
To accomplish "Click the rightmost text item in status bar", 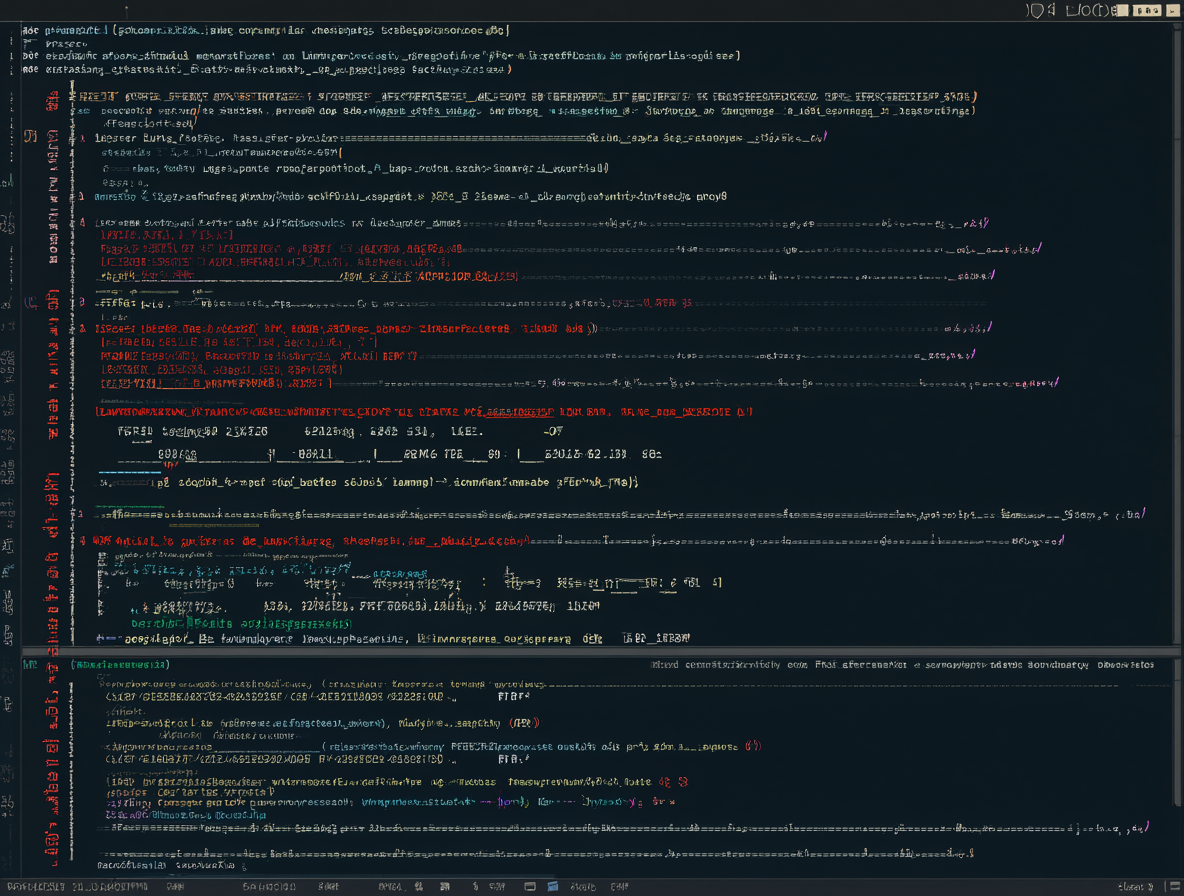I will [x=1136, y=887].
